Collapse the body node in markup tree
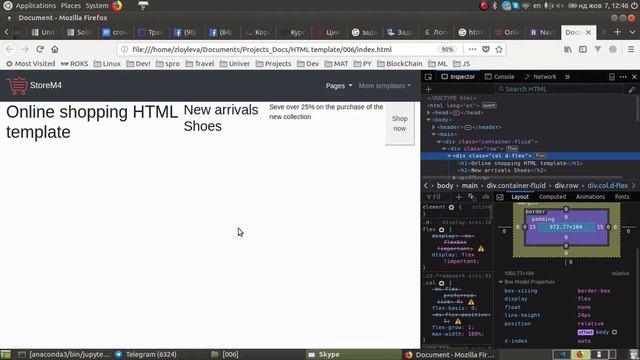The height and width of the screenshot is (360, 640). (429, 120)
